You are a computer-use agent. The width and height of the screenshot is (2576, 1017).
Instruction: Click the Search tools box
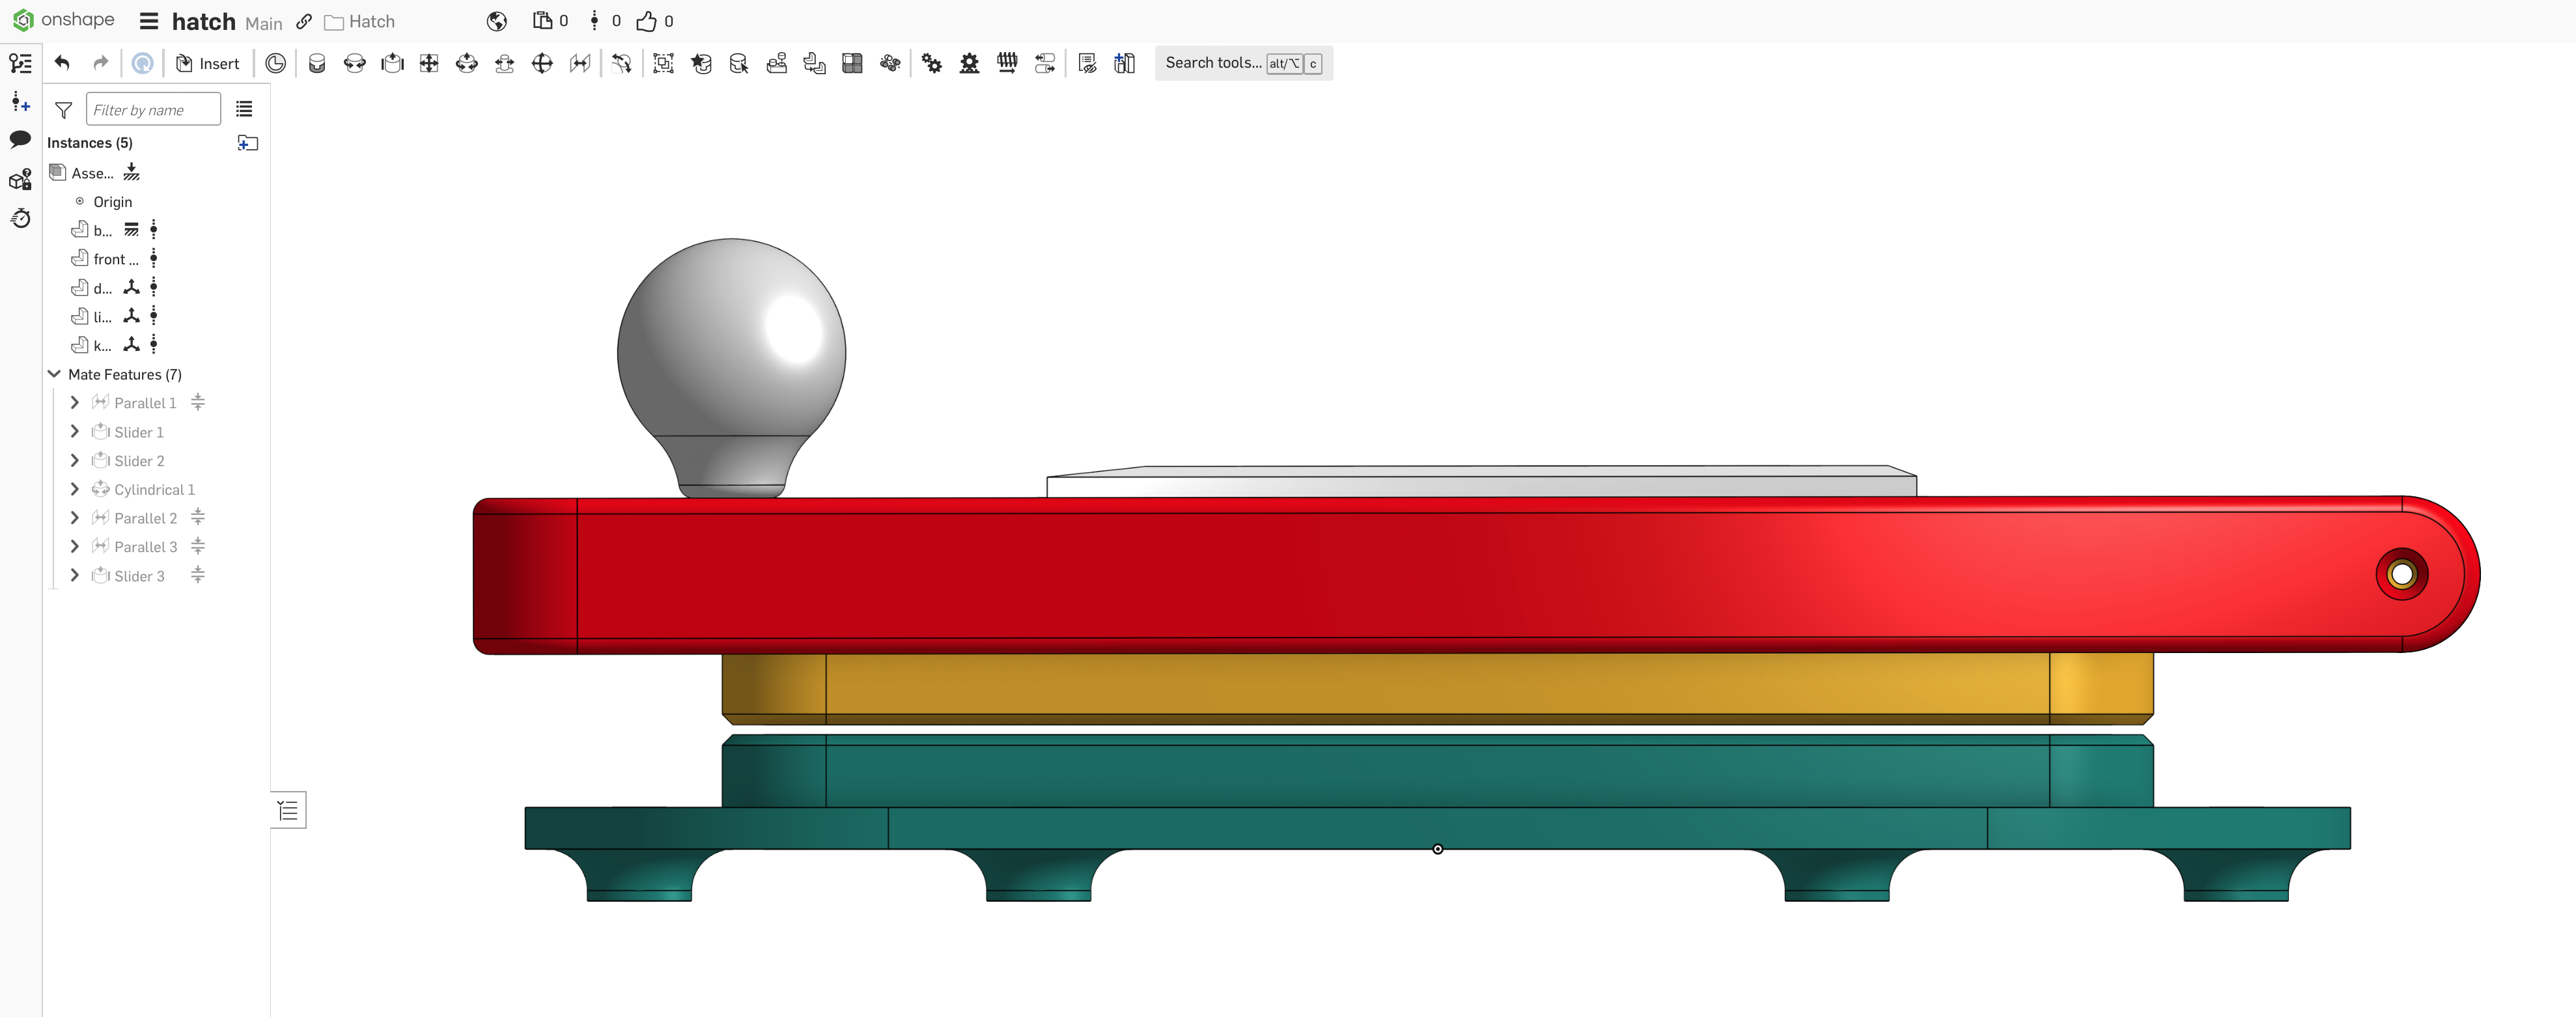(x=1243, y=63)
